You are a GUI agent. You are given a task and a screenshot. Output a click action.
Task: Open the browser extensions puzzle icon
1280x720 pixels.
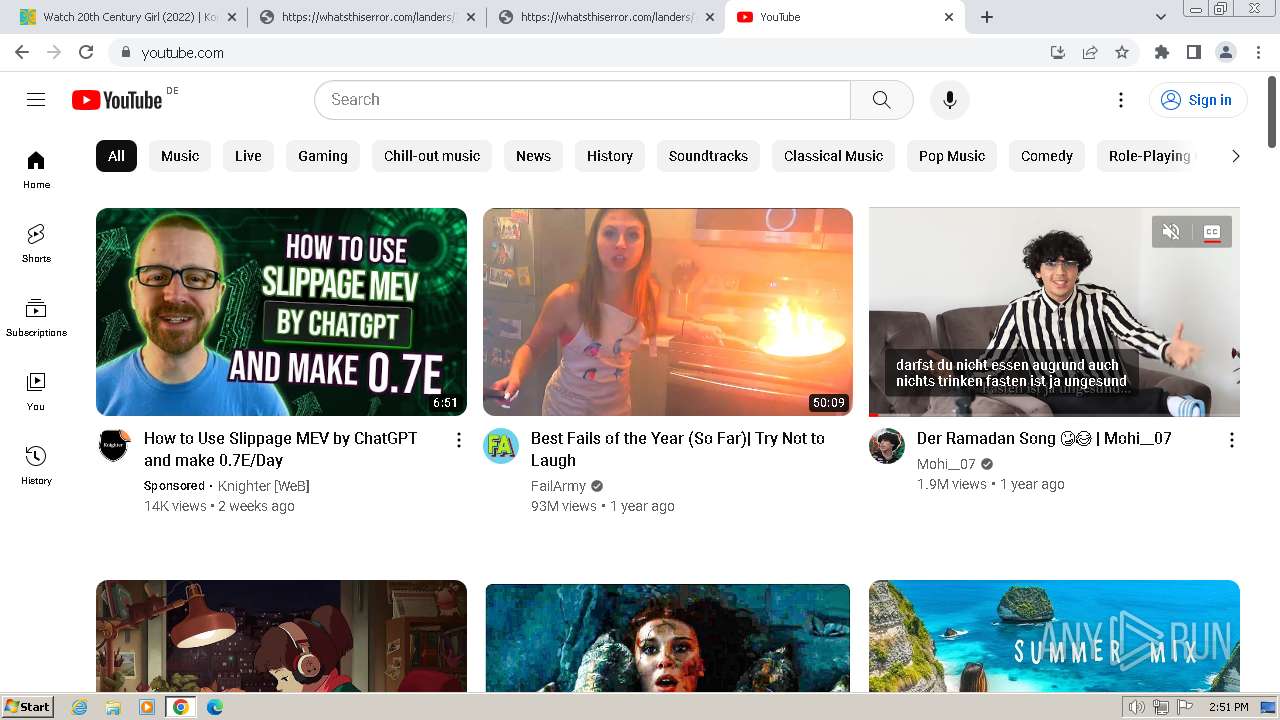pos(1162,52)
